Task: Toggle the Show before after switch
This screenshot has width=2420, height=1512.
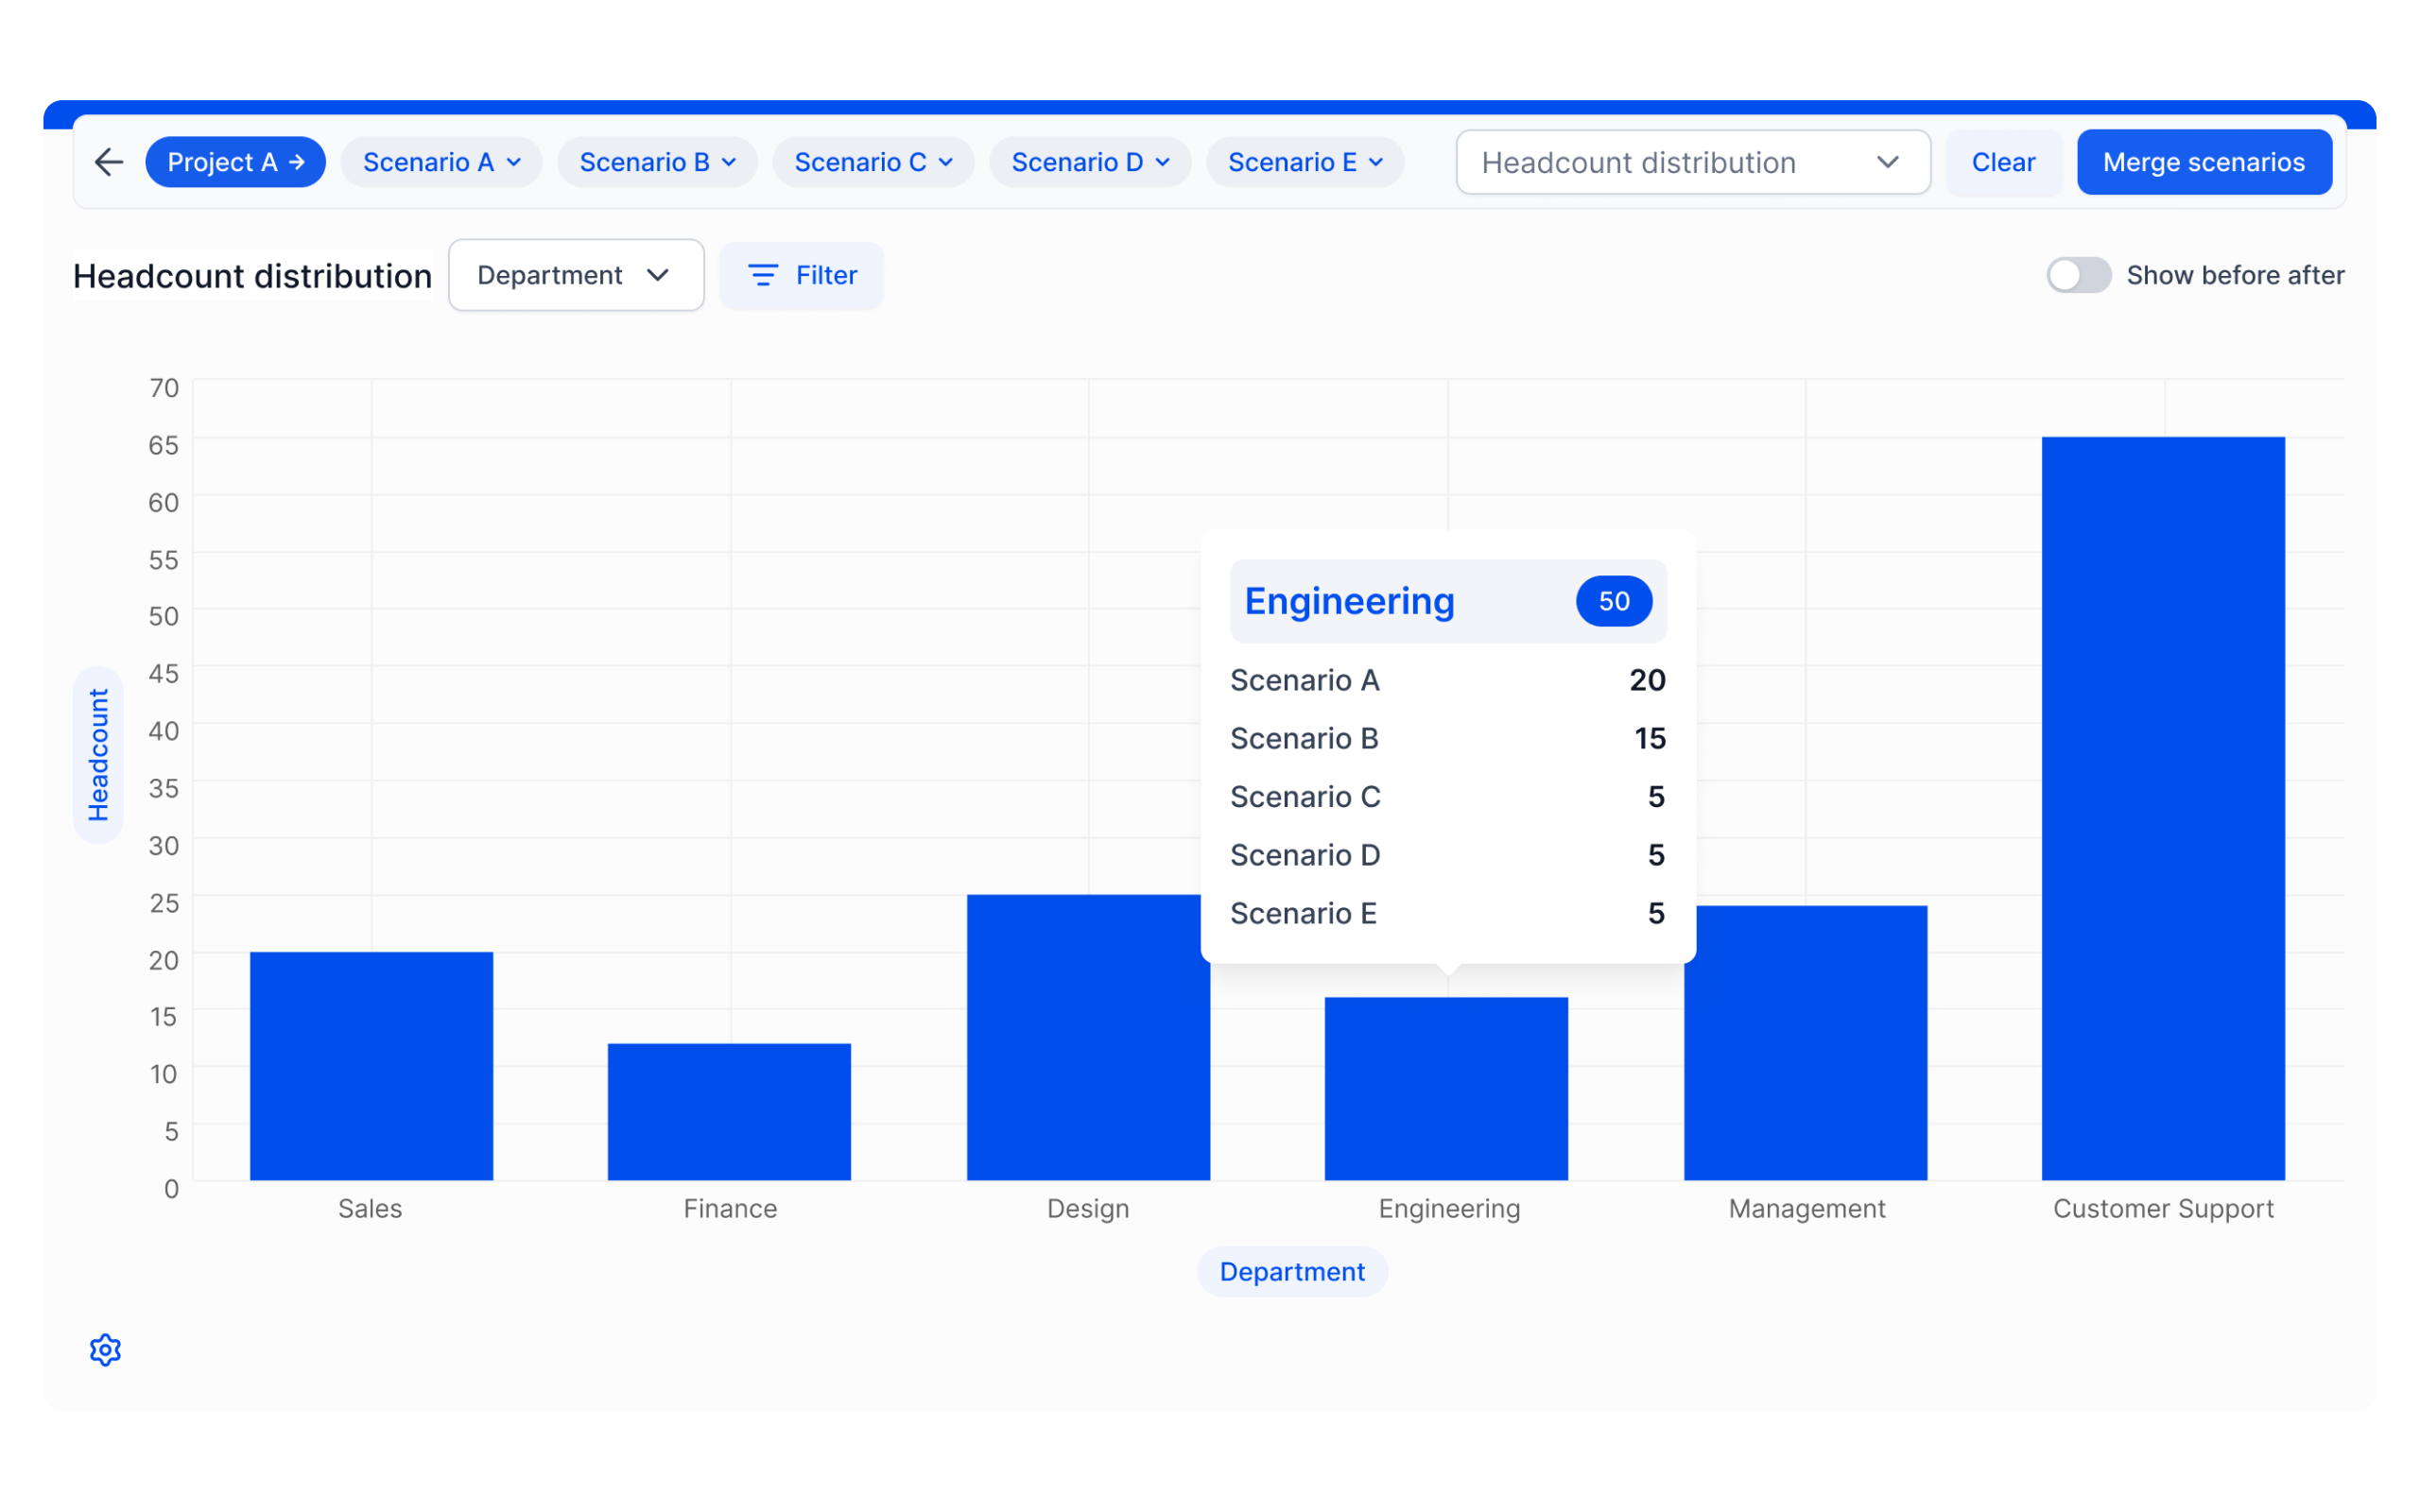Action: (2078, 275)
